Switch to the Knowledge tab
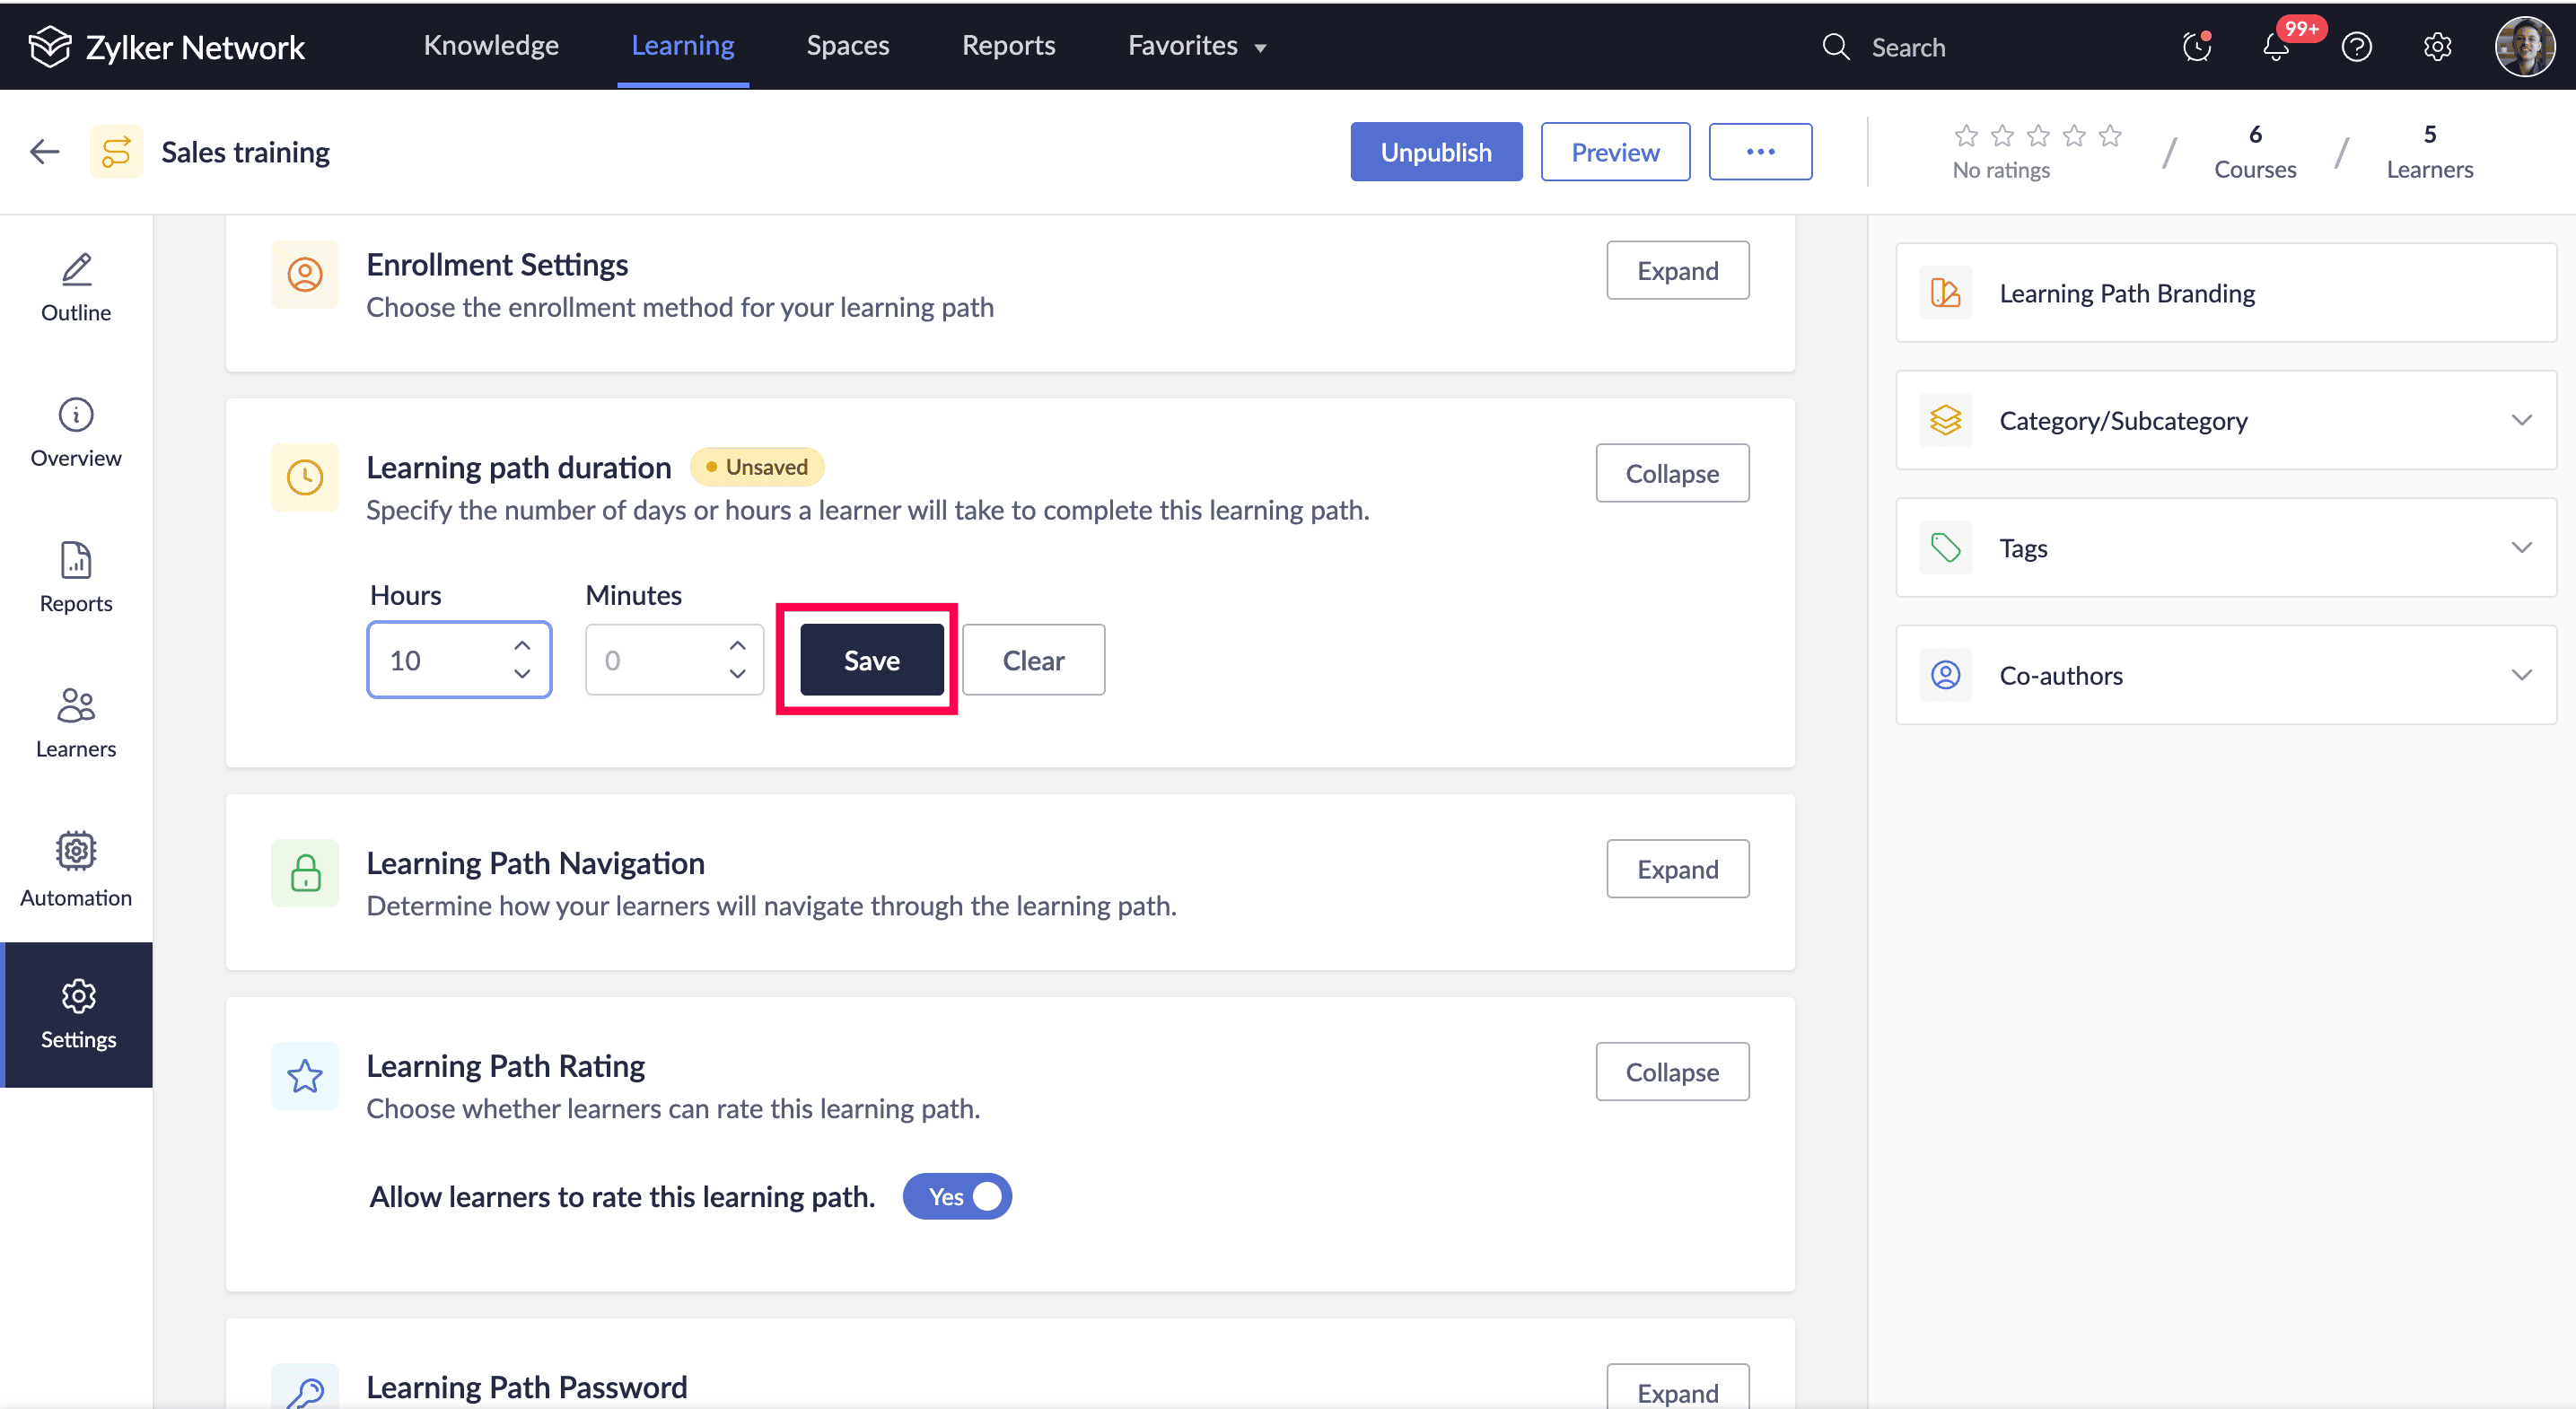 (x=490, y=46)
